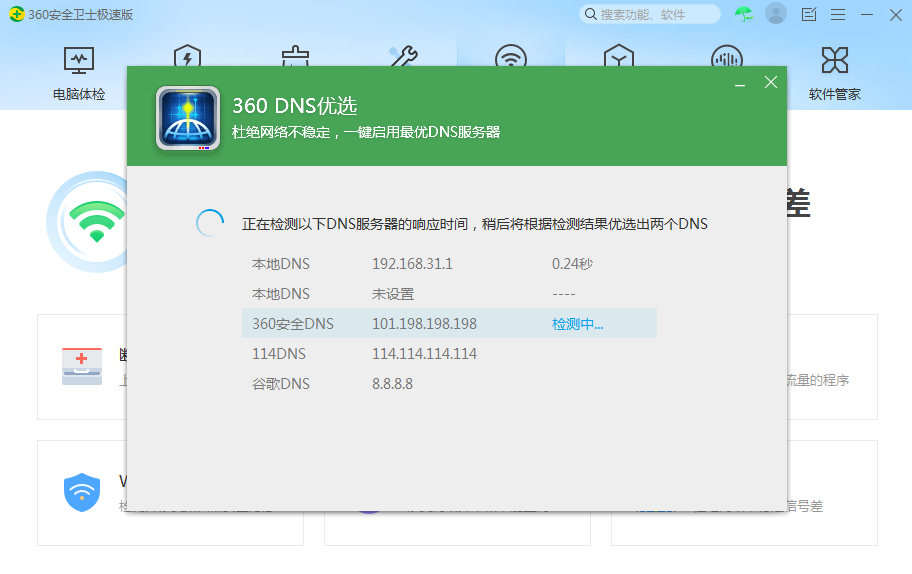Select the 114DNS row label
912x574 pixels.
(279, 354)
